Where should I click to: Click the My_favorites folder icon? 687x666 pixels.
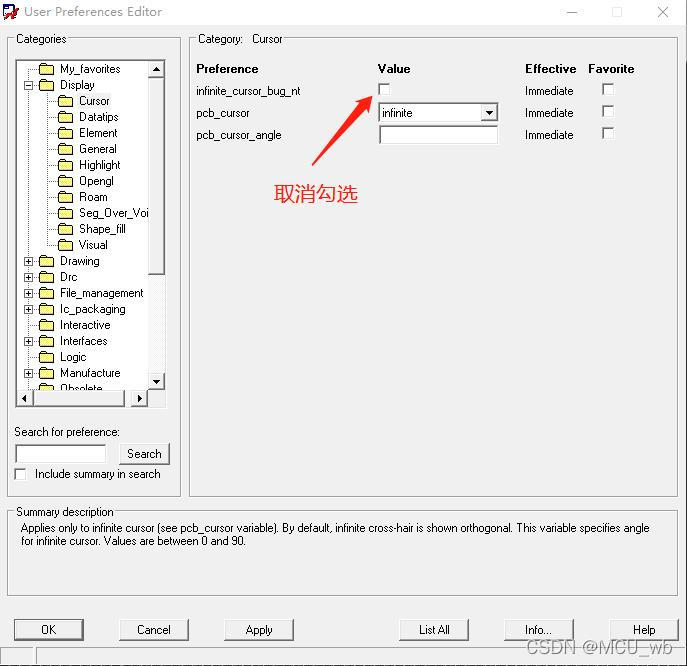[x=46, y=69]
